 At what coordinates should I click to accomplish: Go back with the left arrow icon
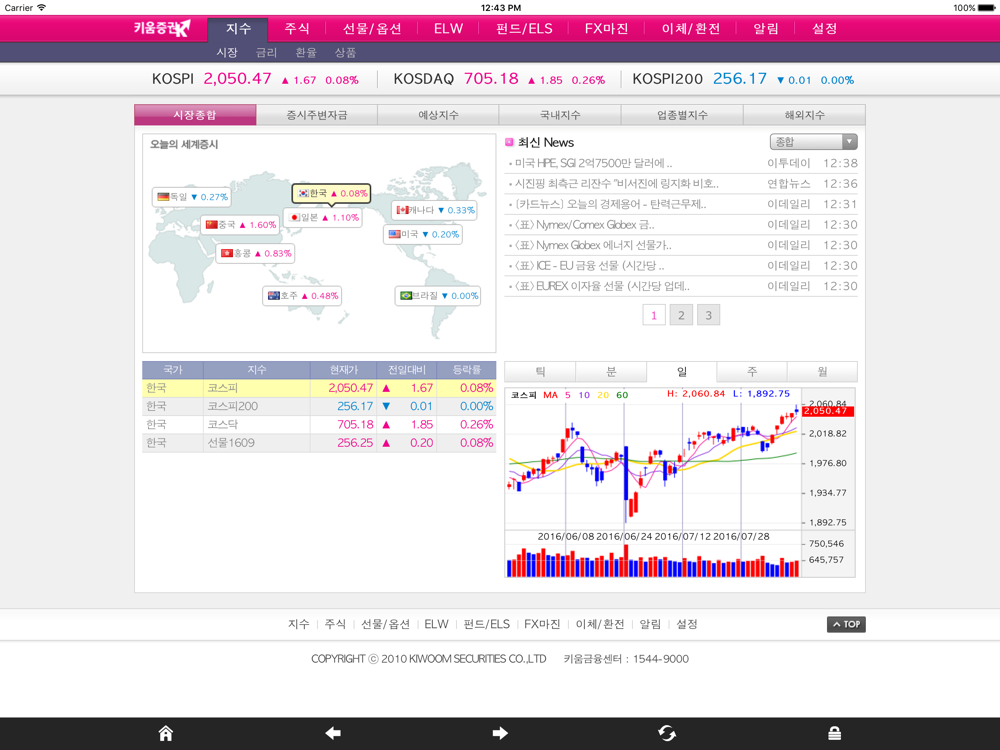click(333, 733)
